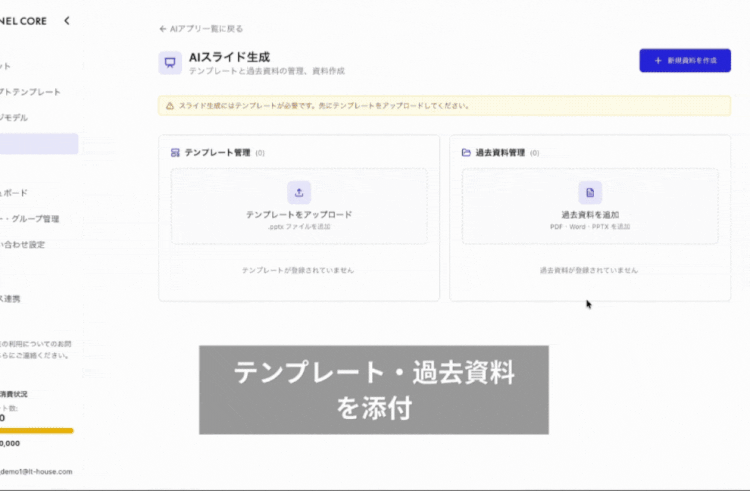Click the past material document icon
750x491 pixels.
tap(590, 193)
